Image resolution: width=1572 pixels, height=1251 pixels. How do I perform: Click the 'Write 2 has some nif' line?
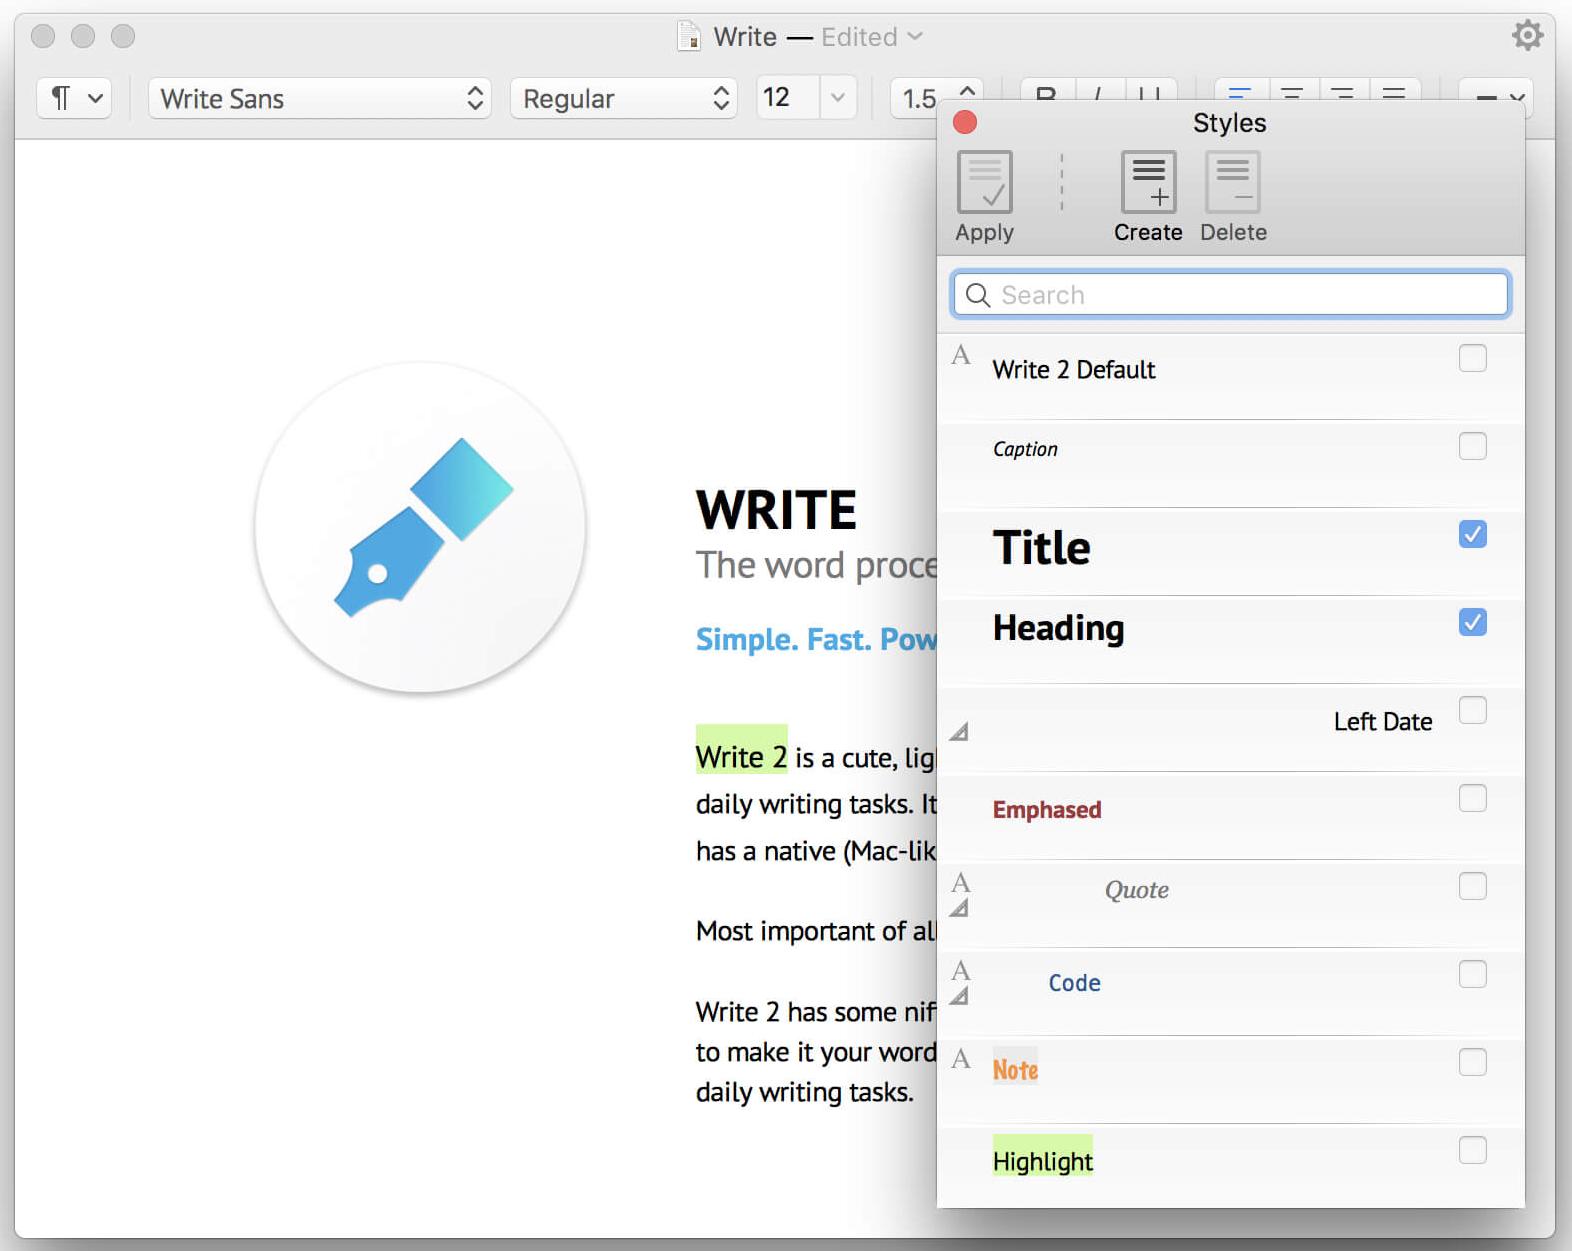[816, 1012]
